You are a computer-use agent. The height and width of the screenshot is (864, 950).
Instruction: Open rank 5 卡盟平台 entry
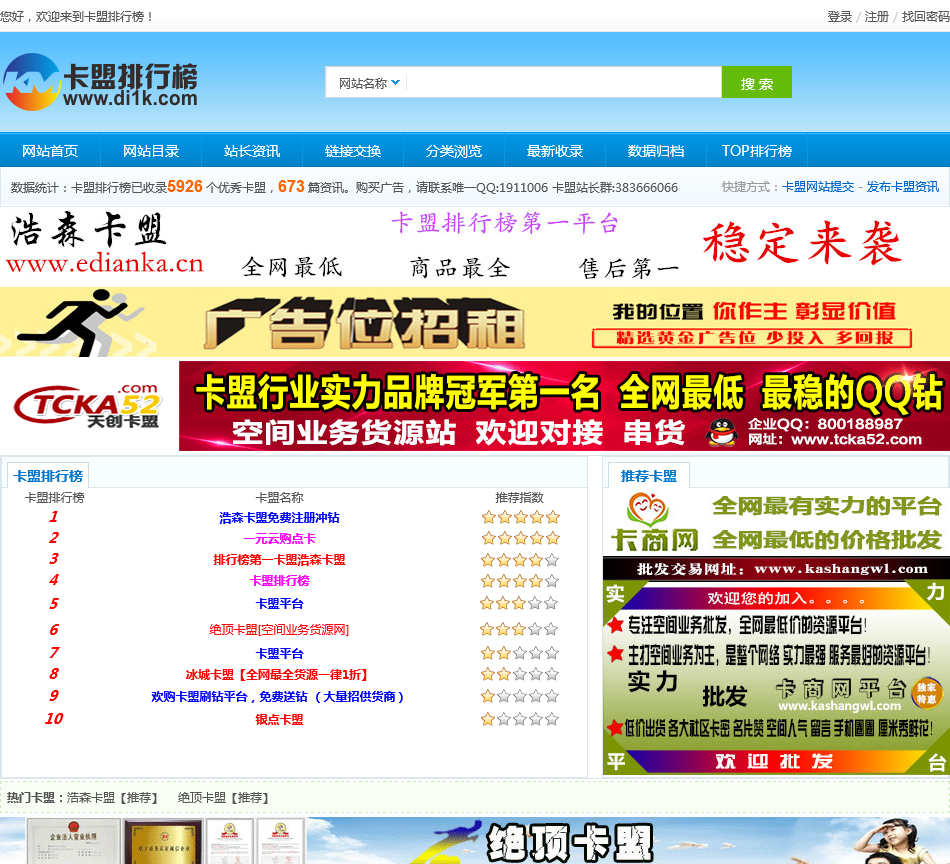(279, 603)
